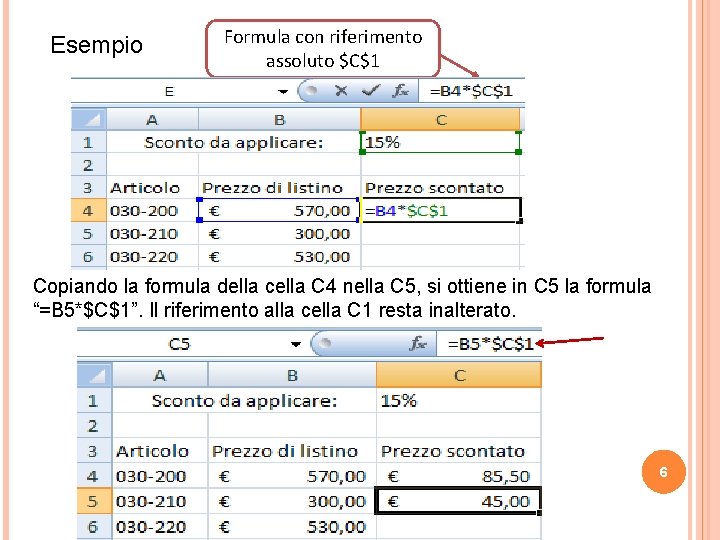Click cell 030-220 in the C5 sheet

pyautogui.click(x=160, y=526)
